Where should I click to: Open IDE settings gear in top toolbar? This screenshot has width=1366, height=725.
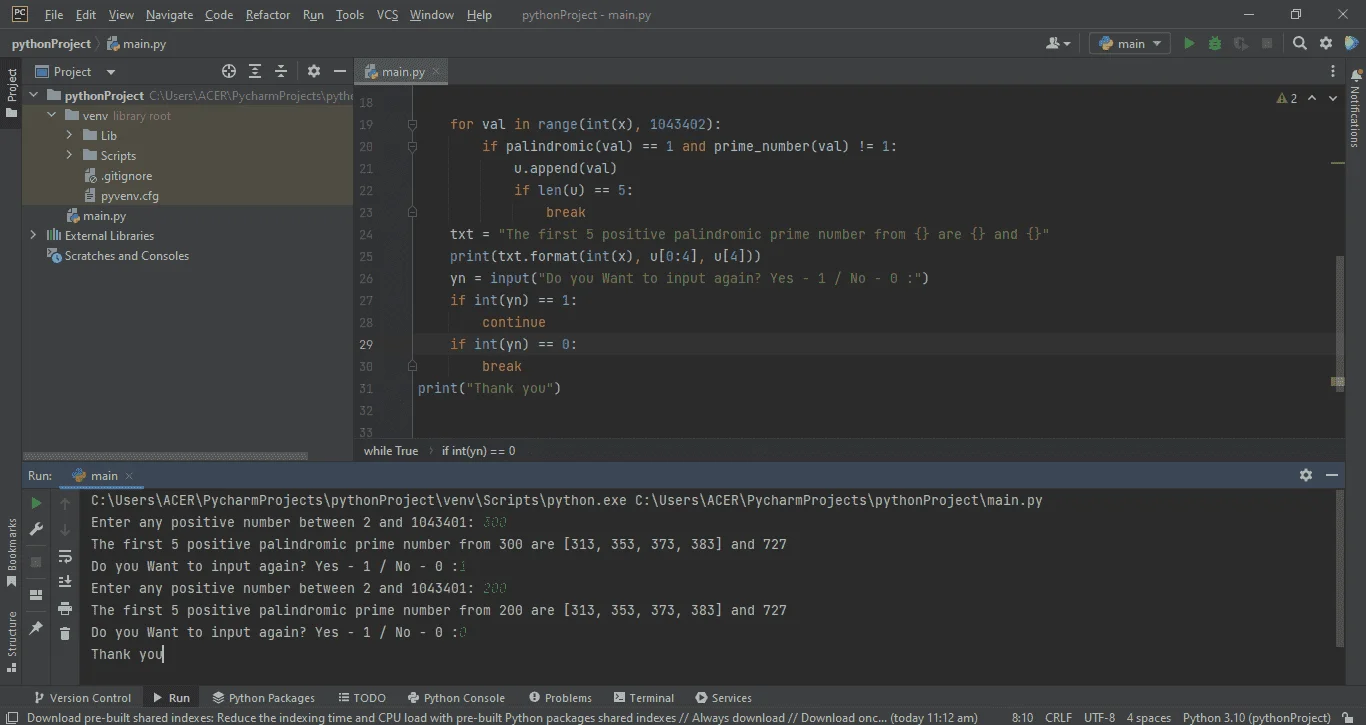pos(1326,43)
